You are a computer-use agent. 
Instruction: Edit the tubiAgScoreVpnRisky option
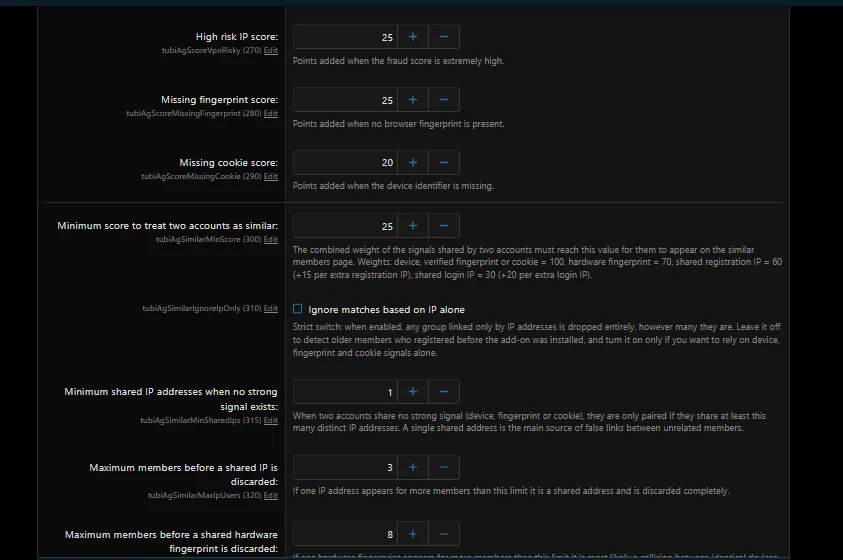[x=270, y=51]
